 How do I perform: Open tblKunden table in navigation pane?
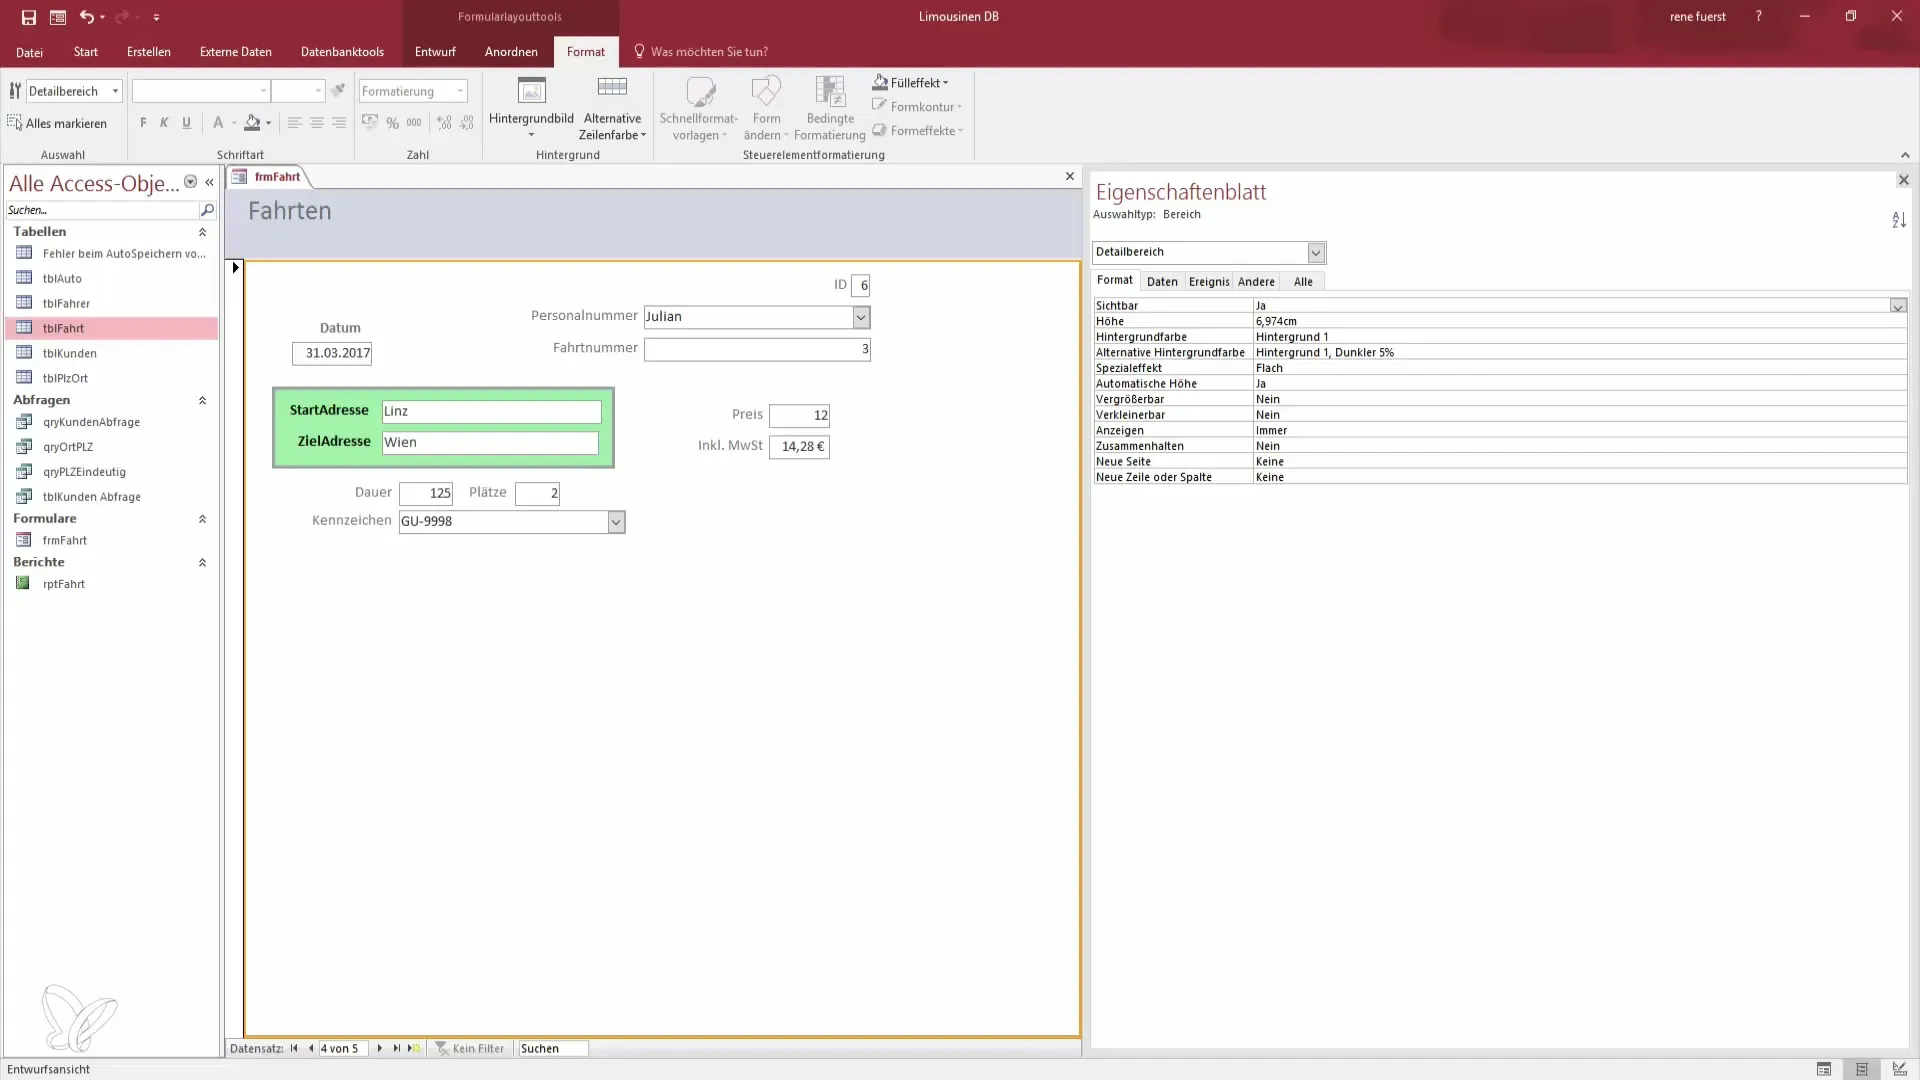[x=69, y=353]
